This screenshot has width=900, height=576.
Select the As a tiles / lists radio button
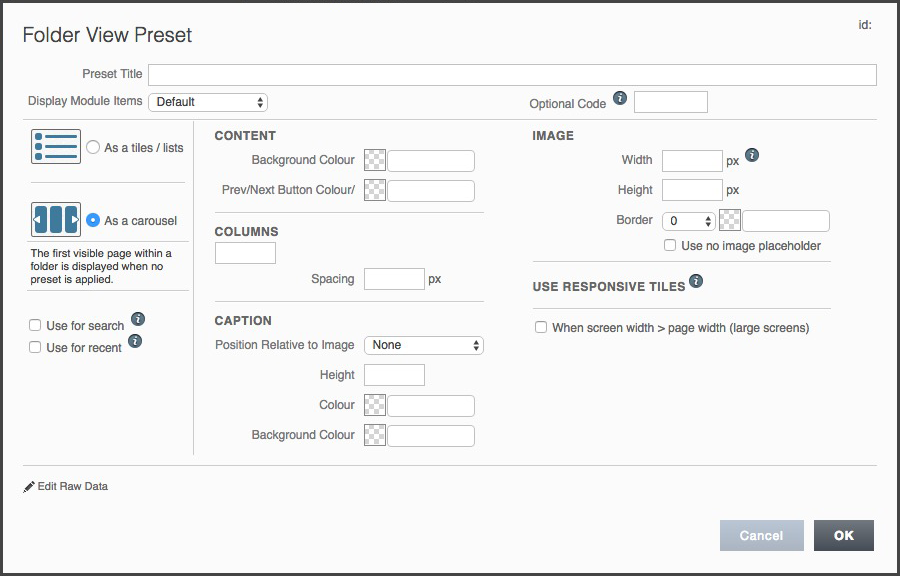pos(93,147)
